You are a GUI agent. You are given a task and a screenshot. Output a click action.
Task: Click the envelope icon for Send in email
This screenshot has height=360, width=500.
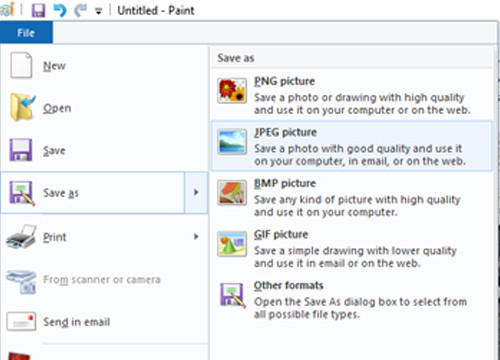click(x=21, y=322)
